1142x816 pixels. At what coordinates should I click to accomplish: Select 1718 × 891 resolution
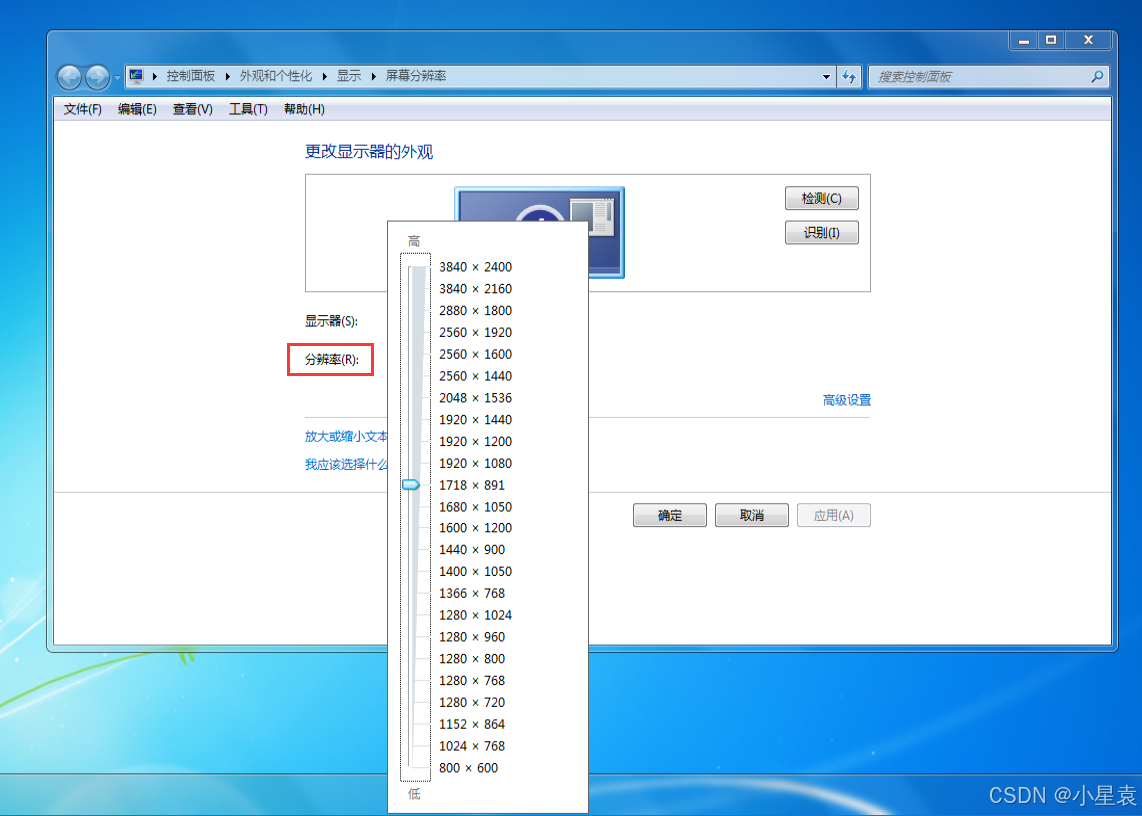[471, 485]
